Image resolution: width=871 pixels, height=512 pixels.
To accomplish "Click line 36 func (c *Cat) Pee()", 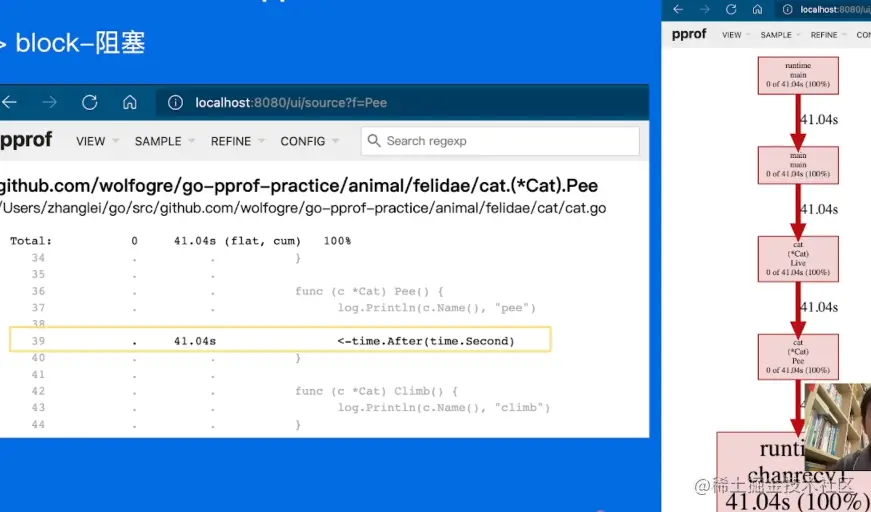I will (369, 291).
